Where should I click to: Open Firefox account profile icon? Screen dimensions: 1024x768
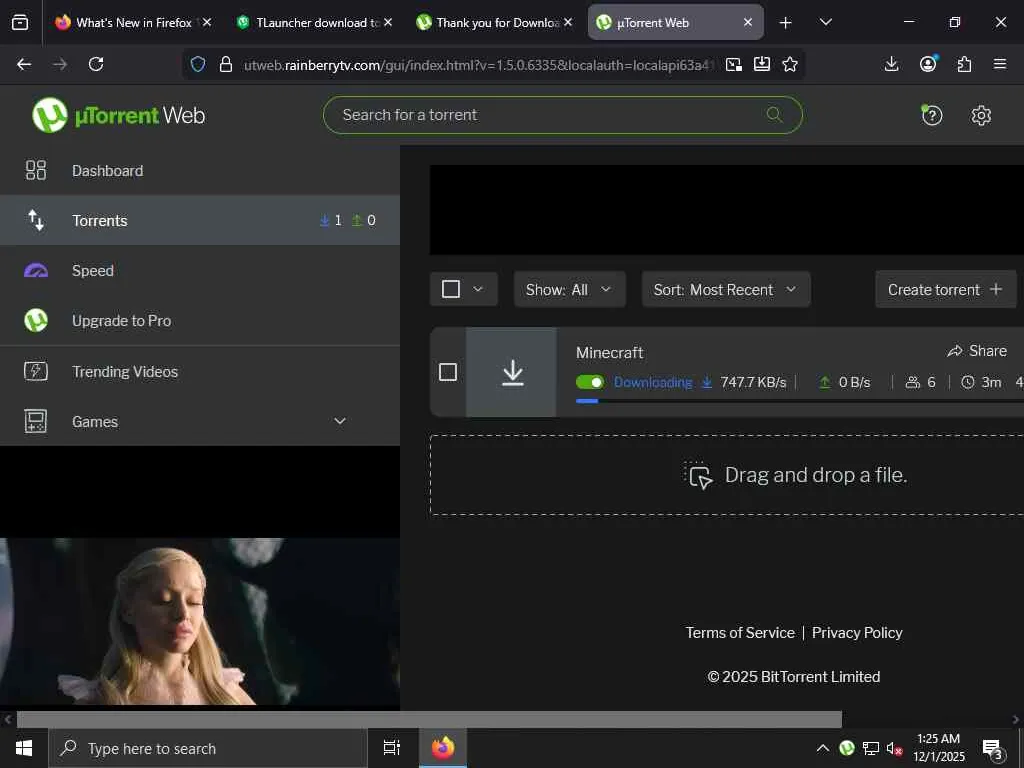(927, 64)
